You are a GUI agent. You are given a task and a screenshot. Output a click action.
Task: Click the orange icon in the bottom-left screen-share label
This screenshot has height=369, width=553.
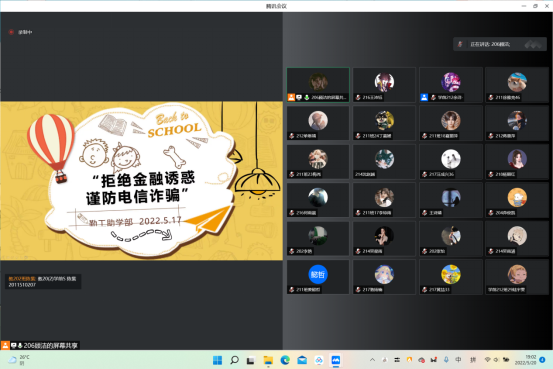(5, 345)
